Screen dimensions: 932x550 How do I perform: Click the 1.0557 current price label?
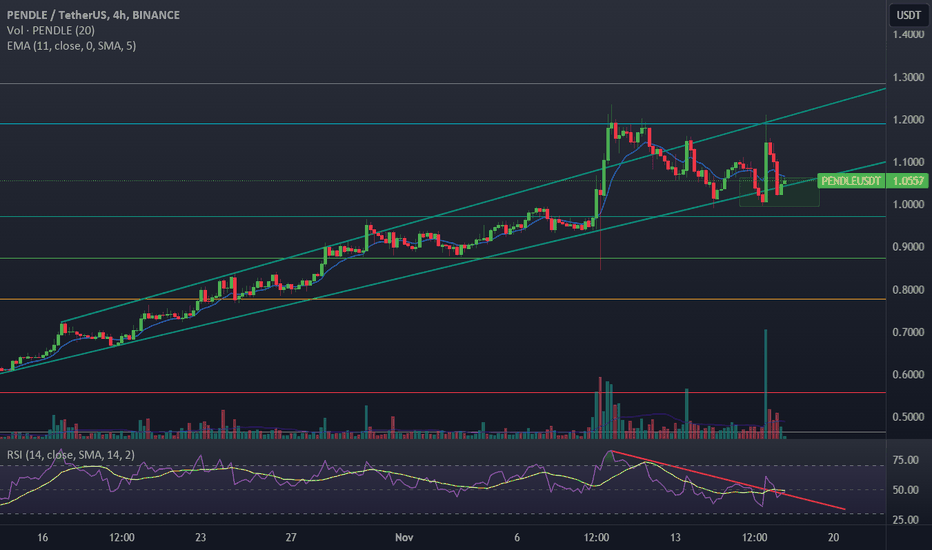pyautogui.click(x=907, y=181)
